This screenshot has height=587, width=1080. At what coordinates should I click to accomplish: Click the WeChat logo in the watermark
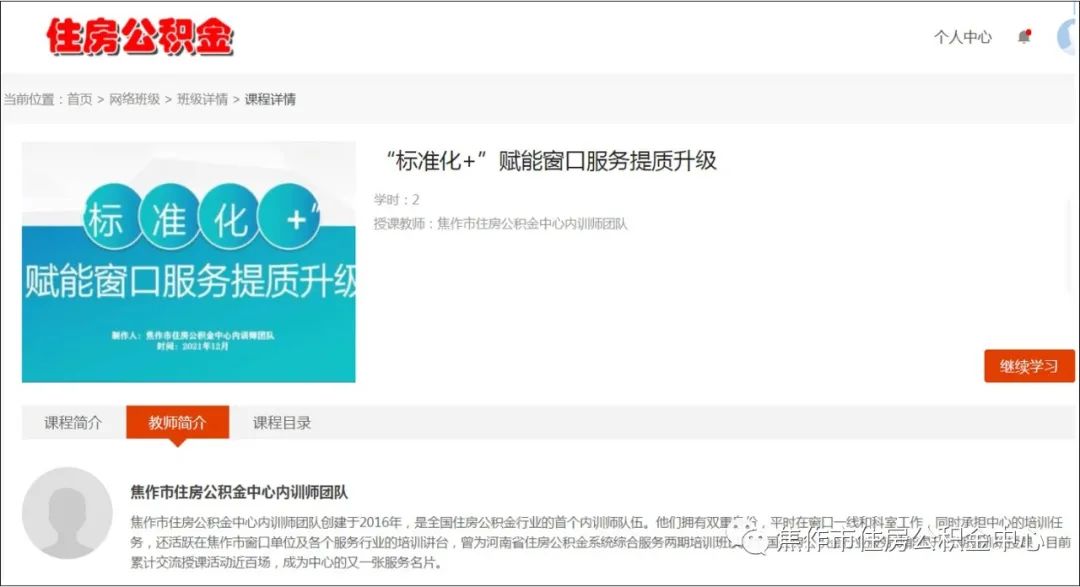[x=754, y=541]
